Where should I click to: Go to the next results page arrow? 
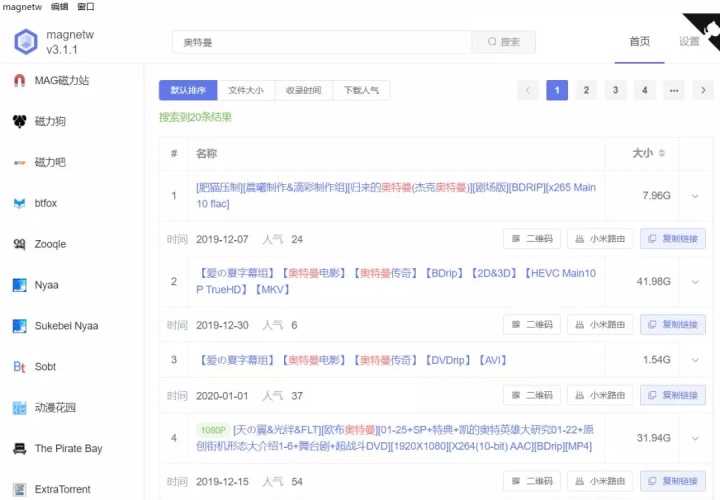pos(703,90)
